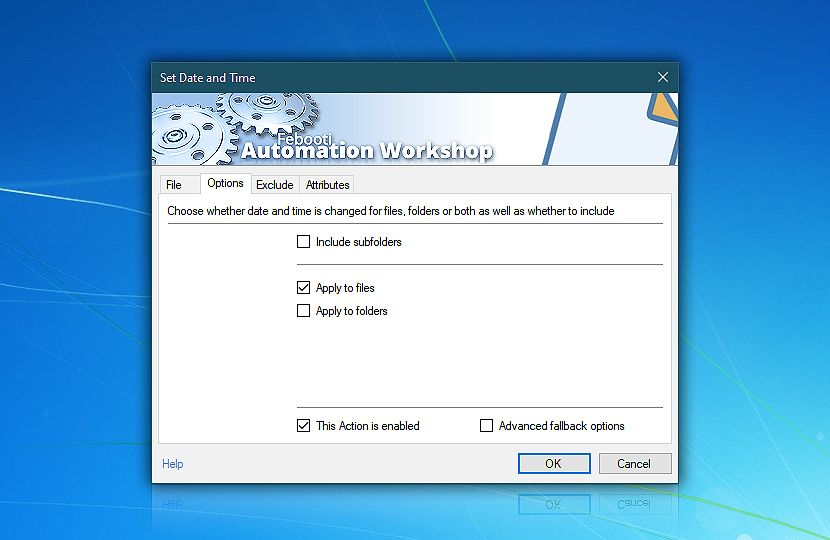Open the Exclude tab
The width and height of the screenshot is (830, 540).
click(274, 185)
